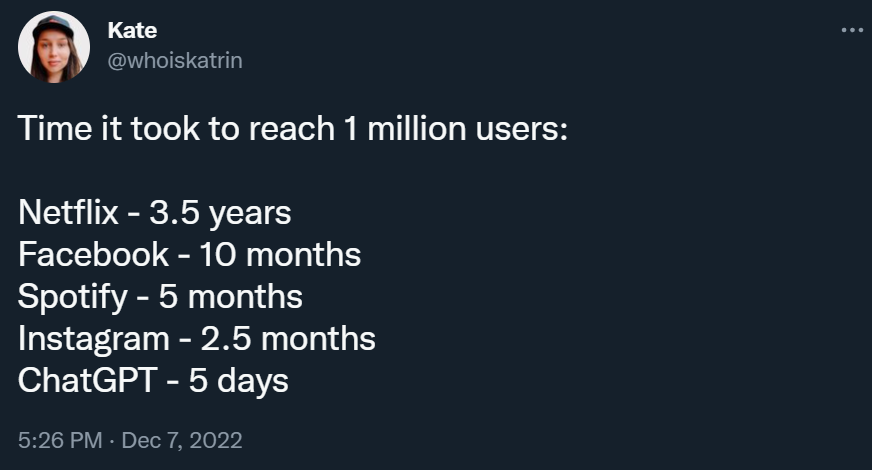Click the '10 months' text

pyautogui.click(x=280, y=255)
